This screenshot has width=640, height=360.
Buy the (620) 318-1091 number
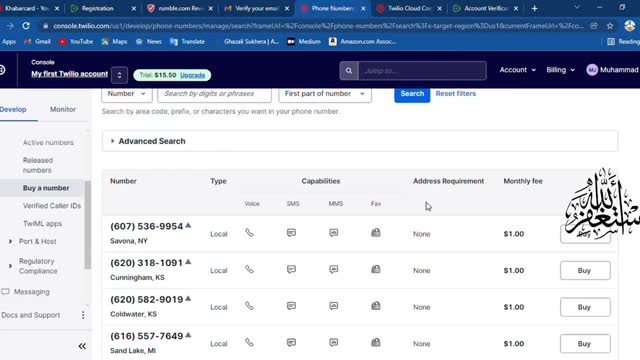pyautogui.click(x=585, y=271)
